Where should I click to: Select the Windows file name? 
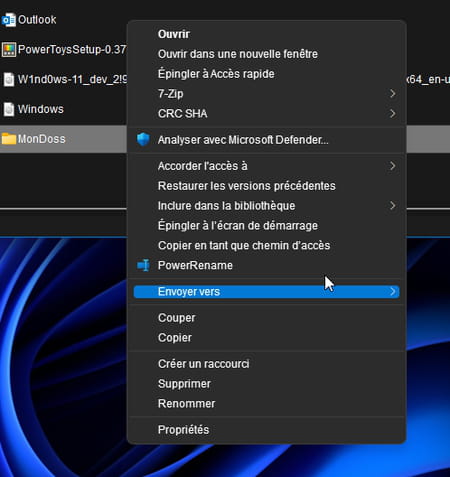[41, 109]
